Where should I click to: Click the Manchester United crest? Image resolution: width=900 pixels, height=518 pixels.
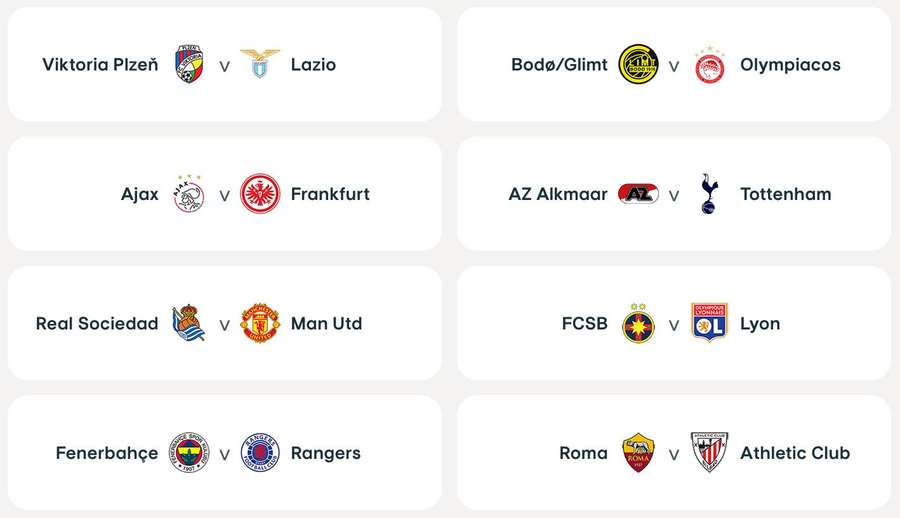tap(260, 324)
